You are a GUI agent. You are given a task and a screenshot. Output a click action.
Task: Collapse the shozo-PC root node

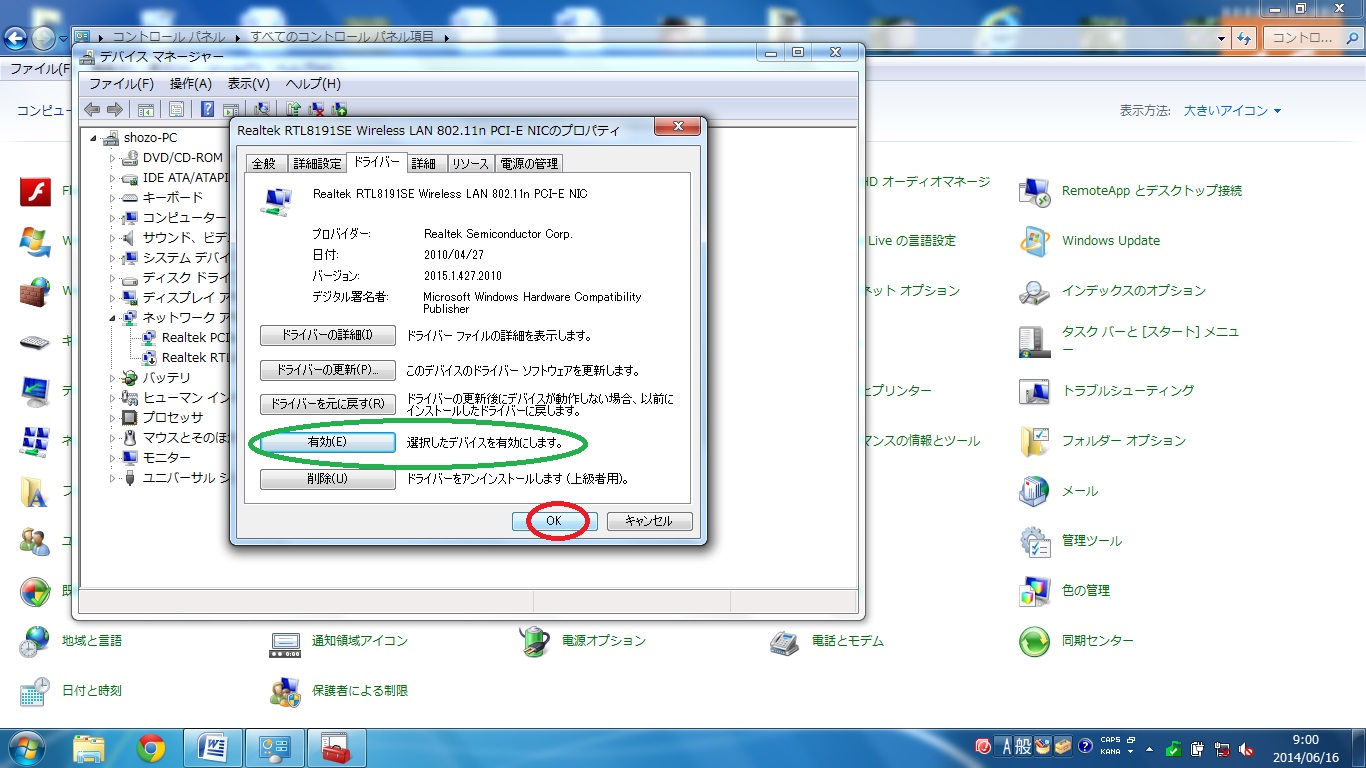tap(94, 138)
